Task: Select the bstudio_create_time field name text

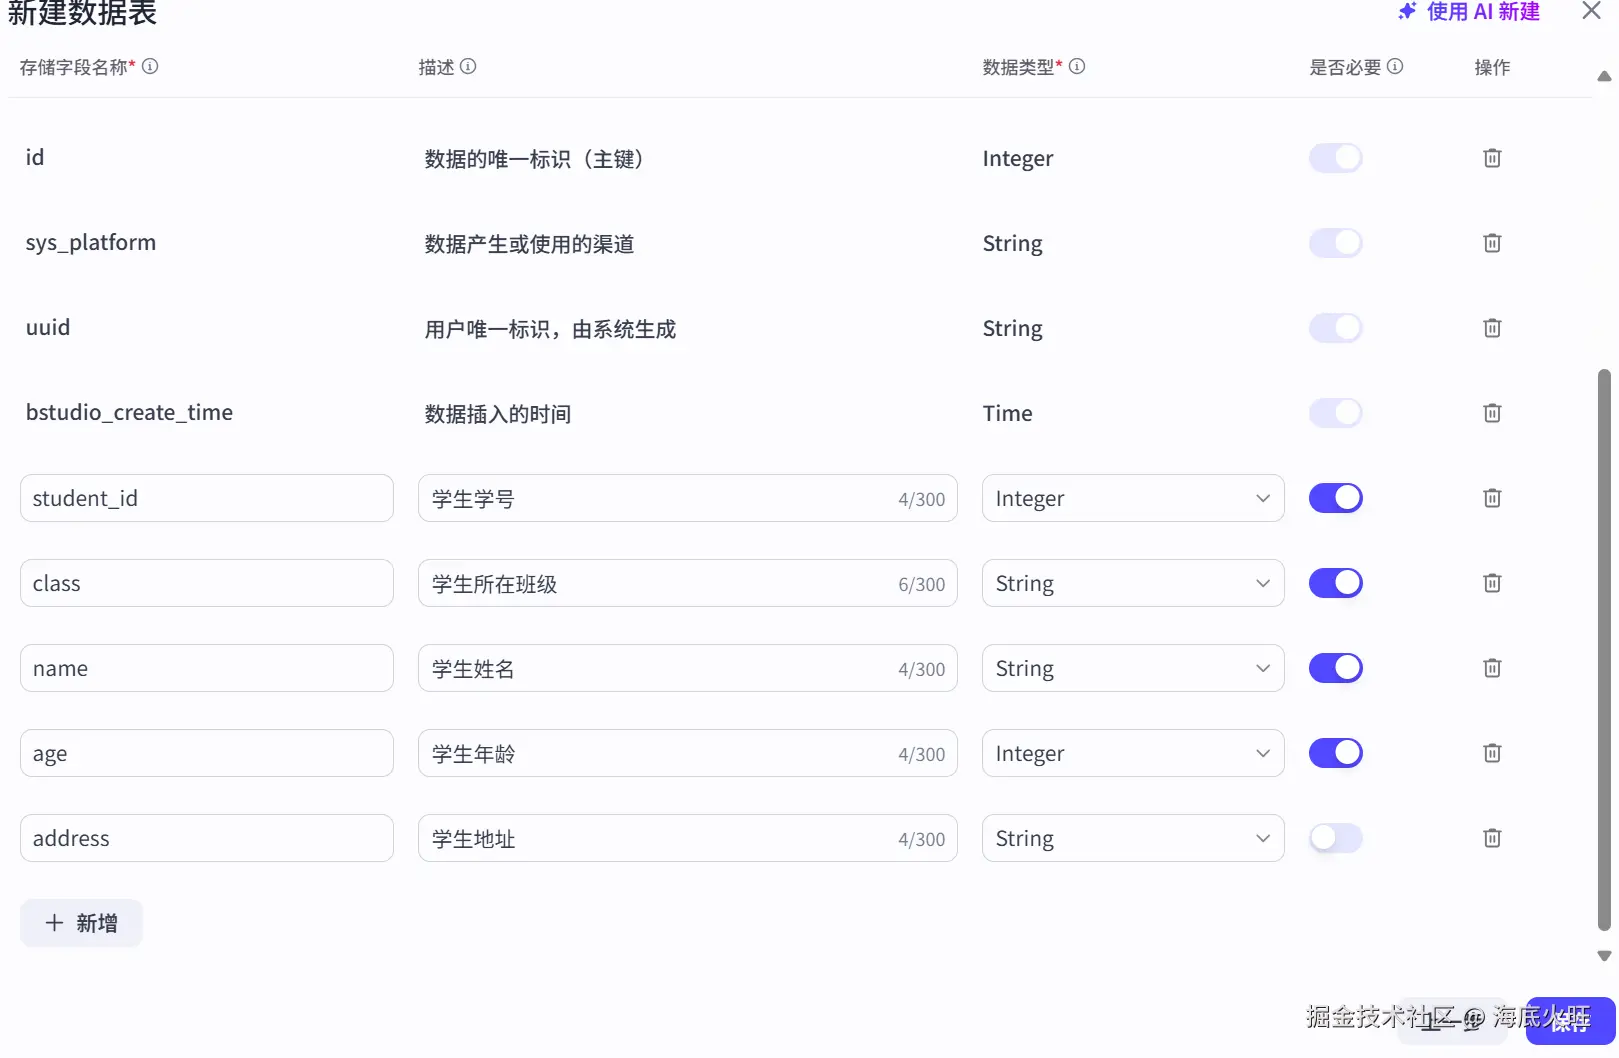Action: (x=129, y=413)
